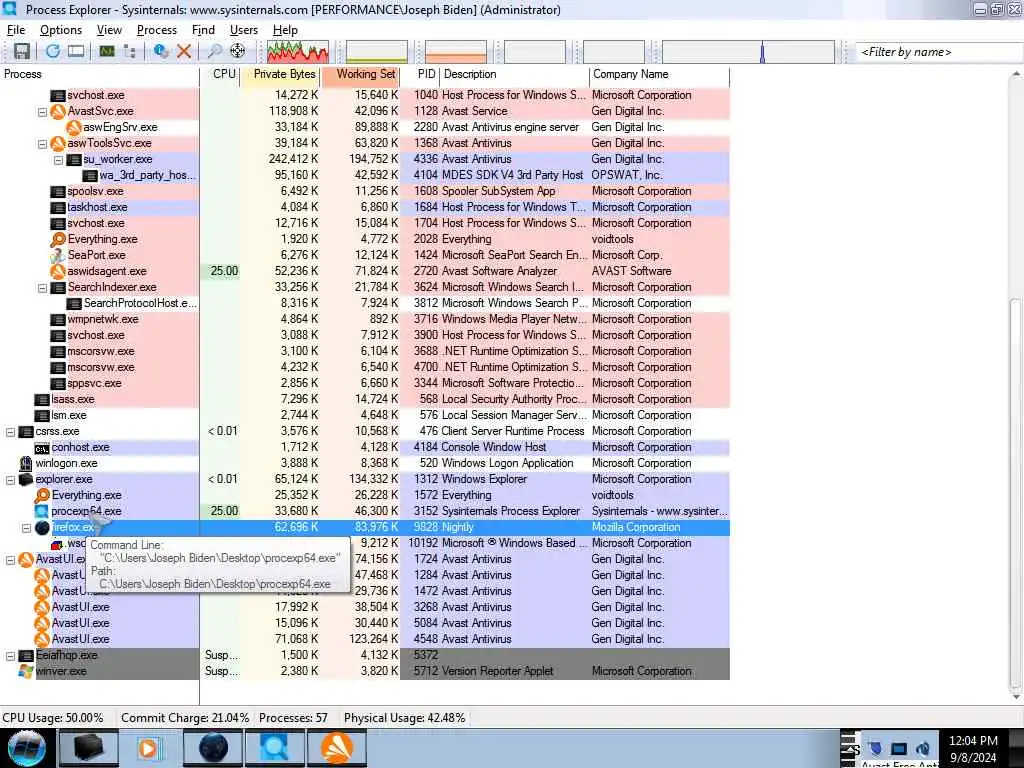Collapse the aswToolsSvc.exe tree node
The width and height of the screenshot is (1024, 768).
tap(42, 144)
